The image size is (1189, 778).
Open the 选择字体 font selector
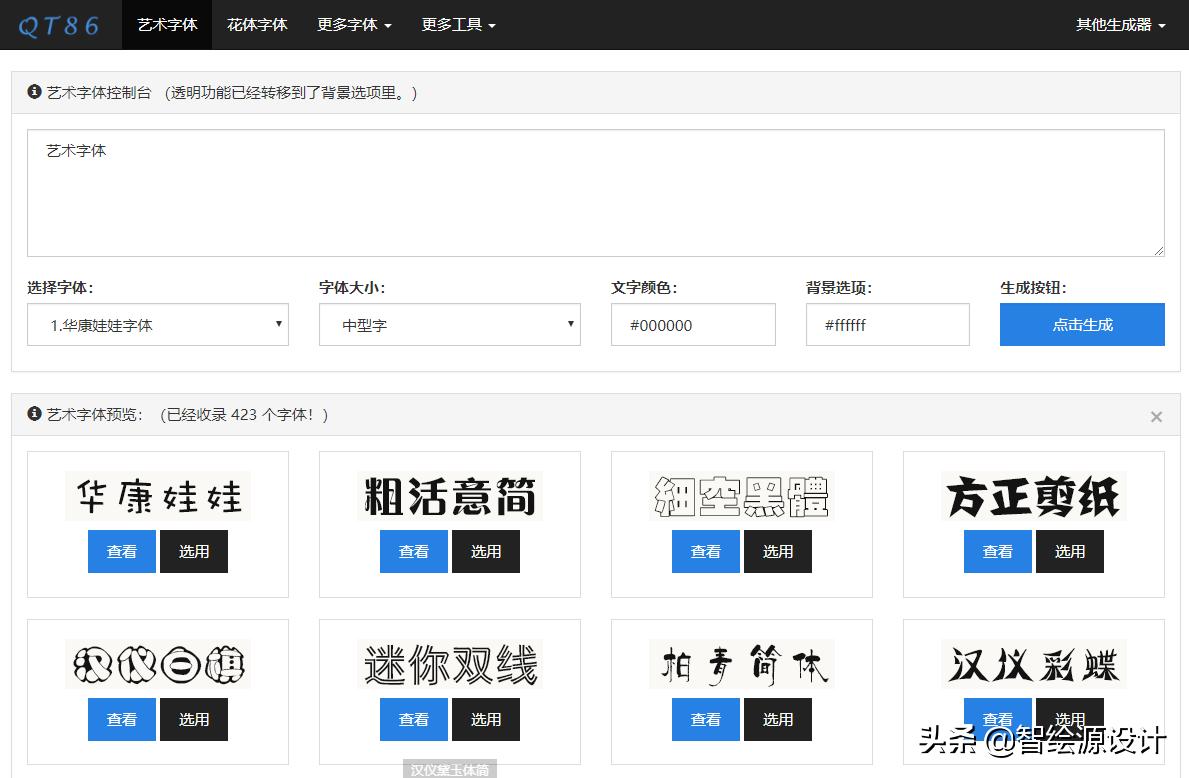[157, 324]
